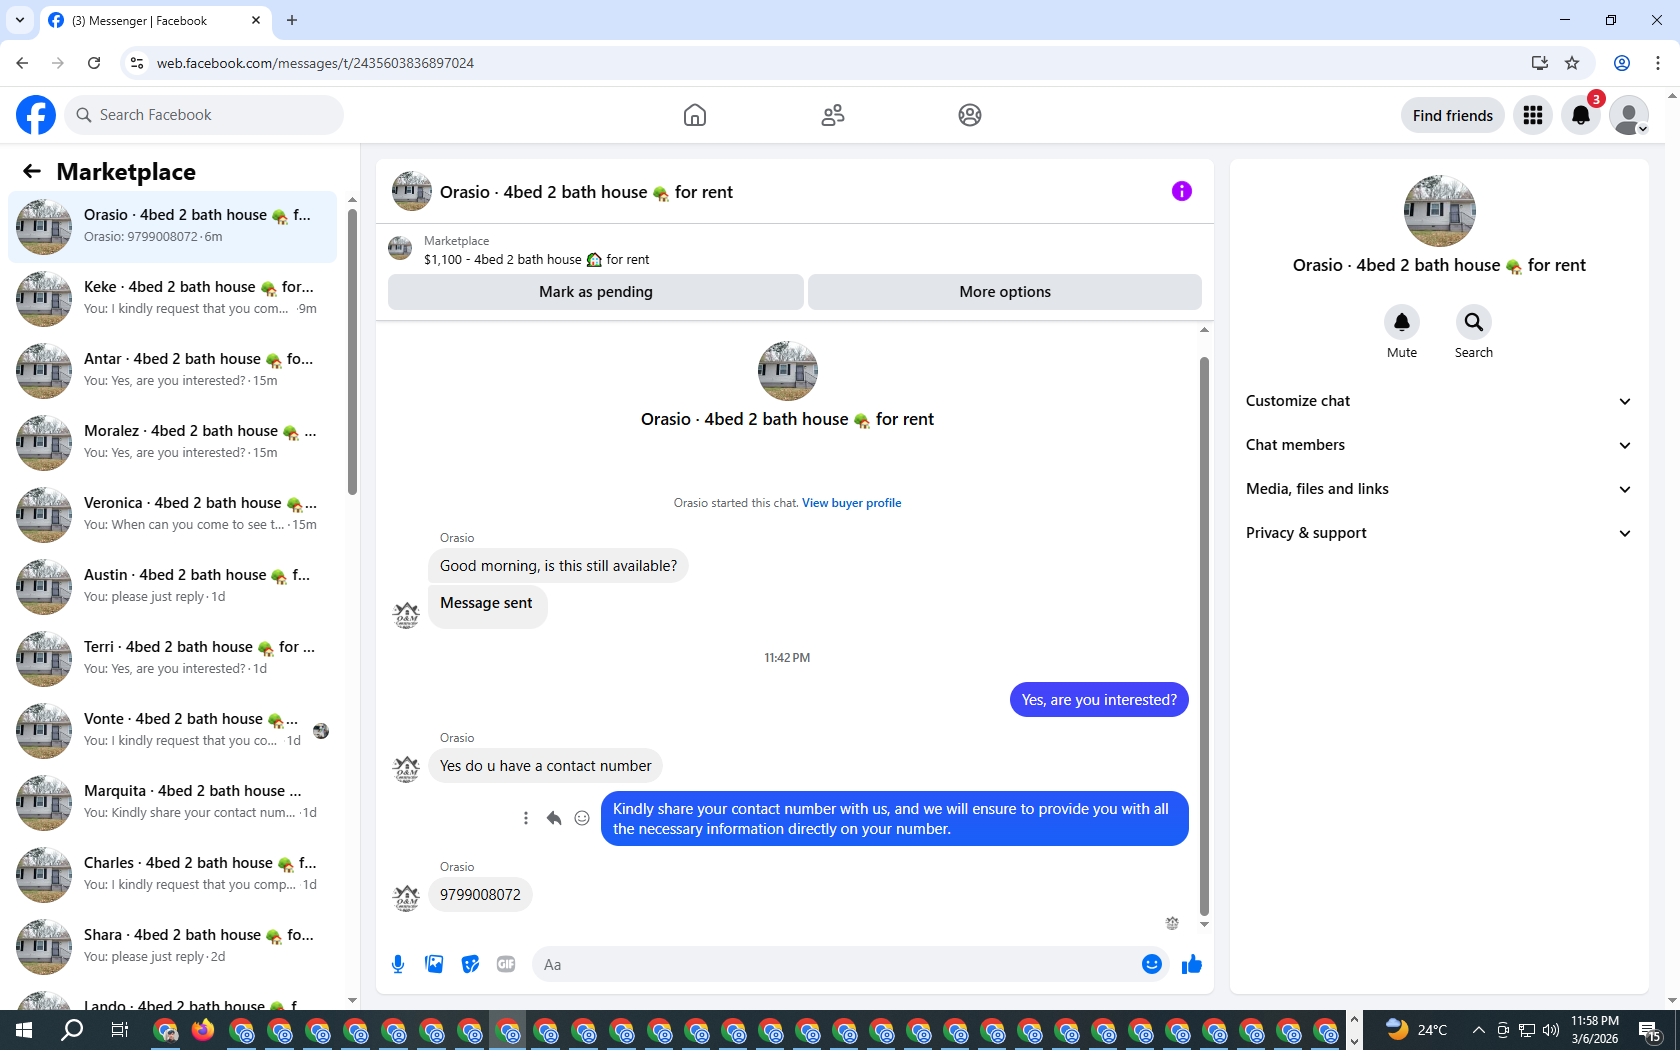
Task: Reply to the contact number message
Action: [554, 818]
